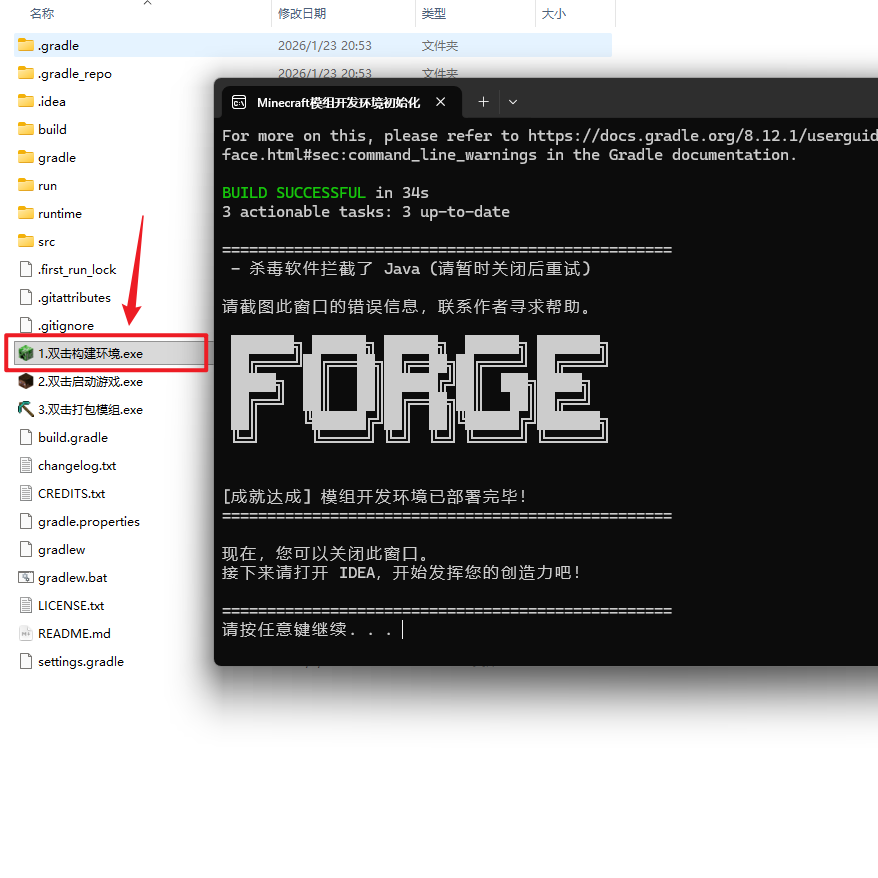This screenshot has width=878, height=878.
Task: Open the terminal profile dropdown chevron
Action: (x=512, y=102)
